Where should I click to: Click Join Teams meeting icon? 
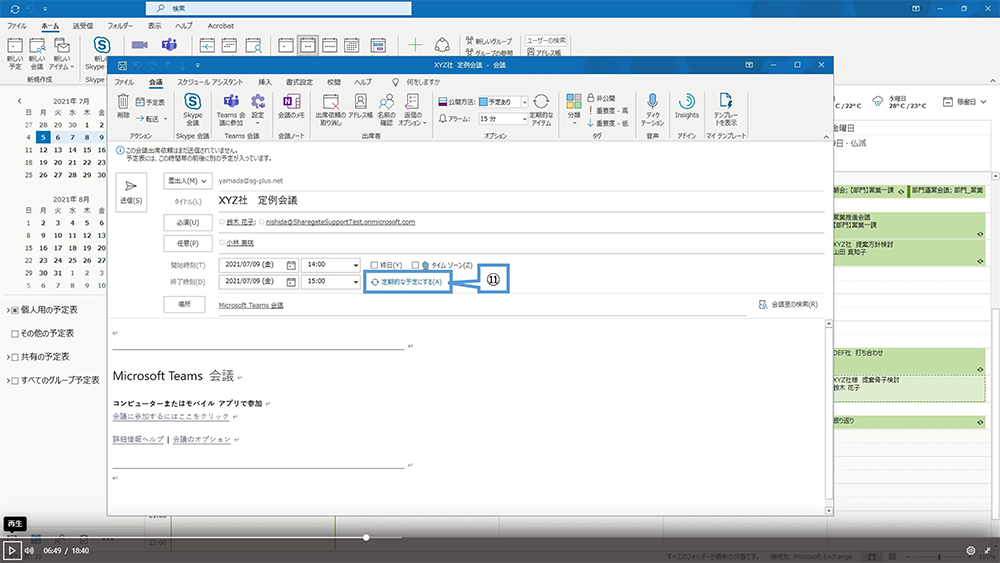(231, 101)
